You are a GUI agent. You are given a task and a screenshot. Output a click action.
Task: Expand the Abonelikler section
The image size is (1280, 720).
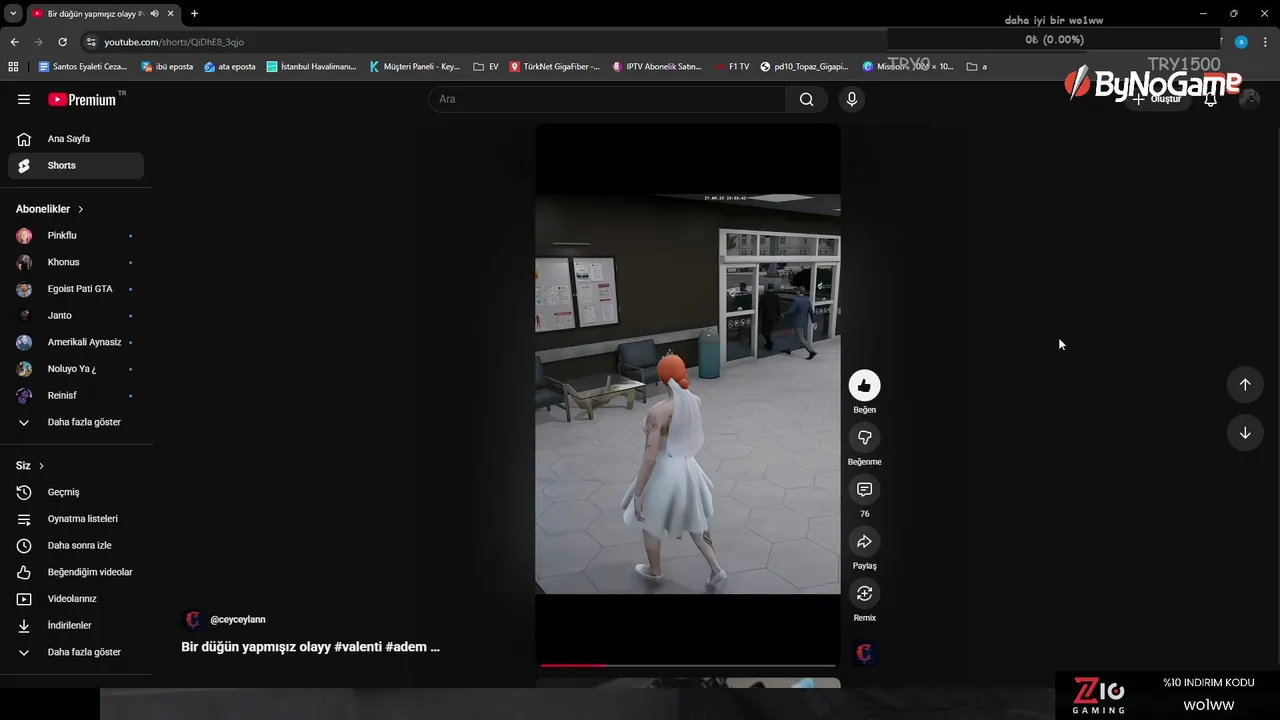pyautogui.click(x=50, y=209)
